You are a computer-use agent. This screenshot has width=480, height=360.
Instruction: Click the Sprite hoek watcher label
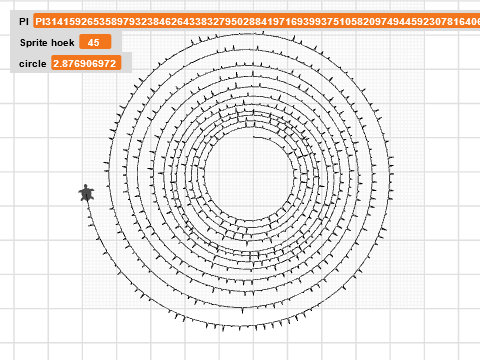pos(47,43)
